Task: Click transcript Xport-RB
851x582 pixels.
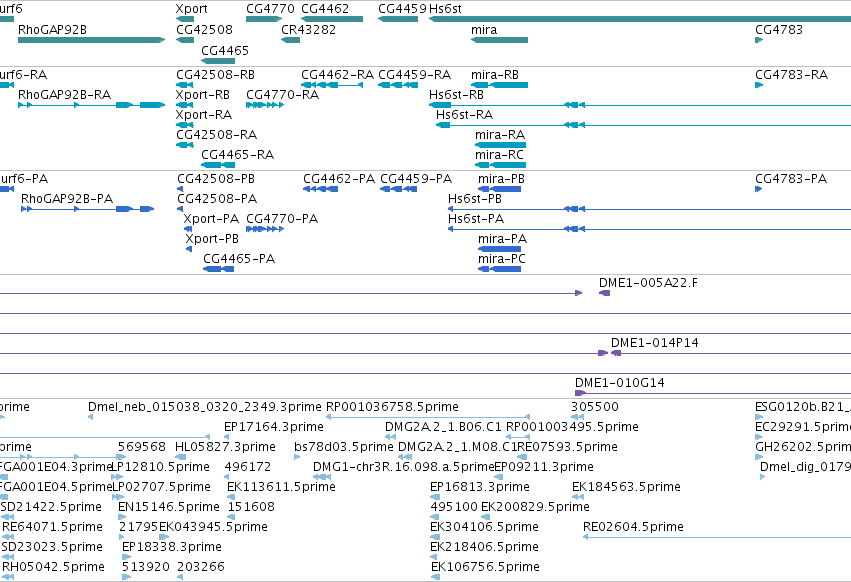Action: click(185, 105)
